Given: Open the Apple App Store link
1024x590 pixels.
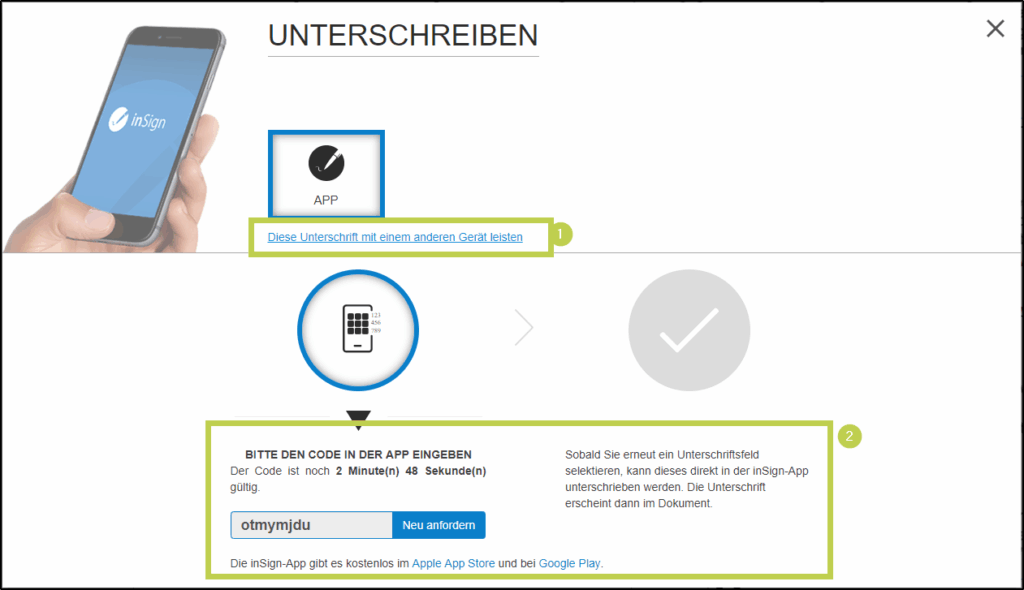Looking at the screenshot, I should 453,563.
